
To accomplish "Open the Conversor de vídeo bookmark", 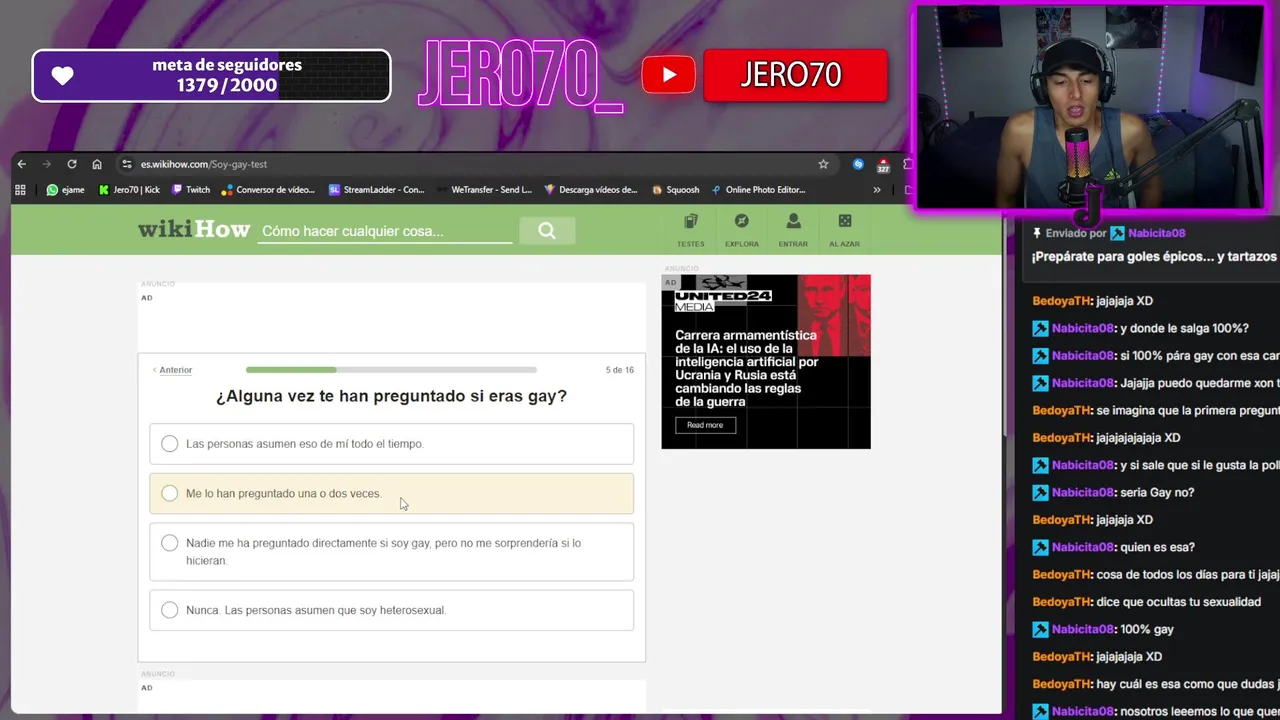I will pyautogui.click(x=268, y=189).
